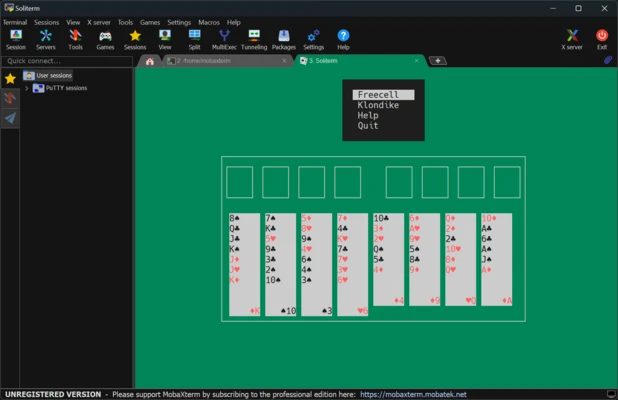Close the /home/mobaxterm tab
Screen dimensions: 618x400
[284, 61]
